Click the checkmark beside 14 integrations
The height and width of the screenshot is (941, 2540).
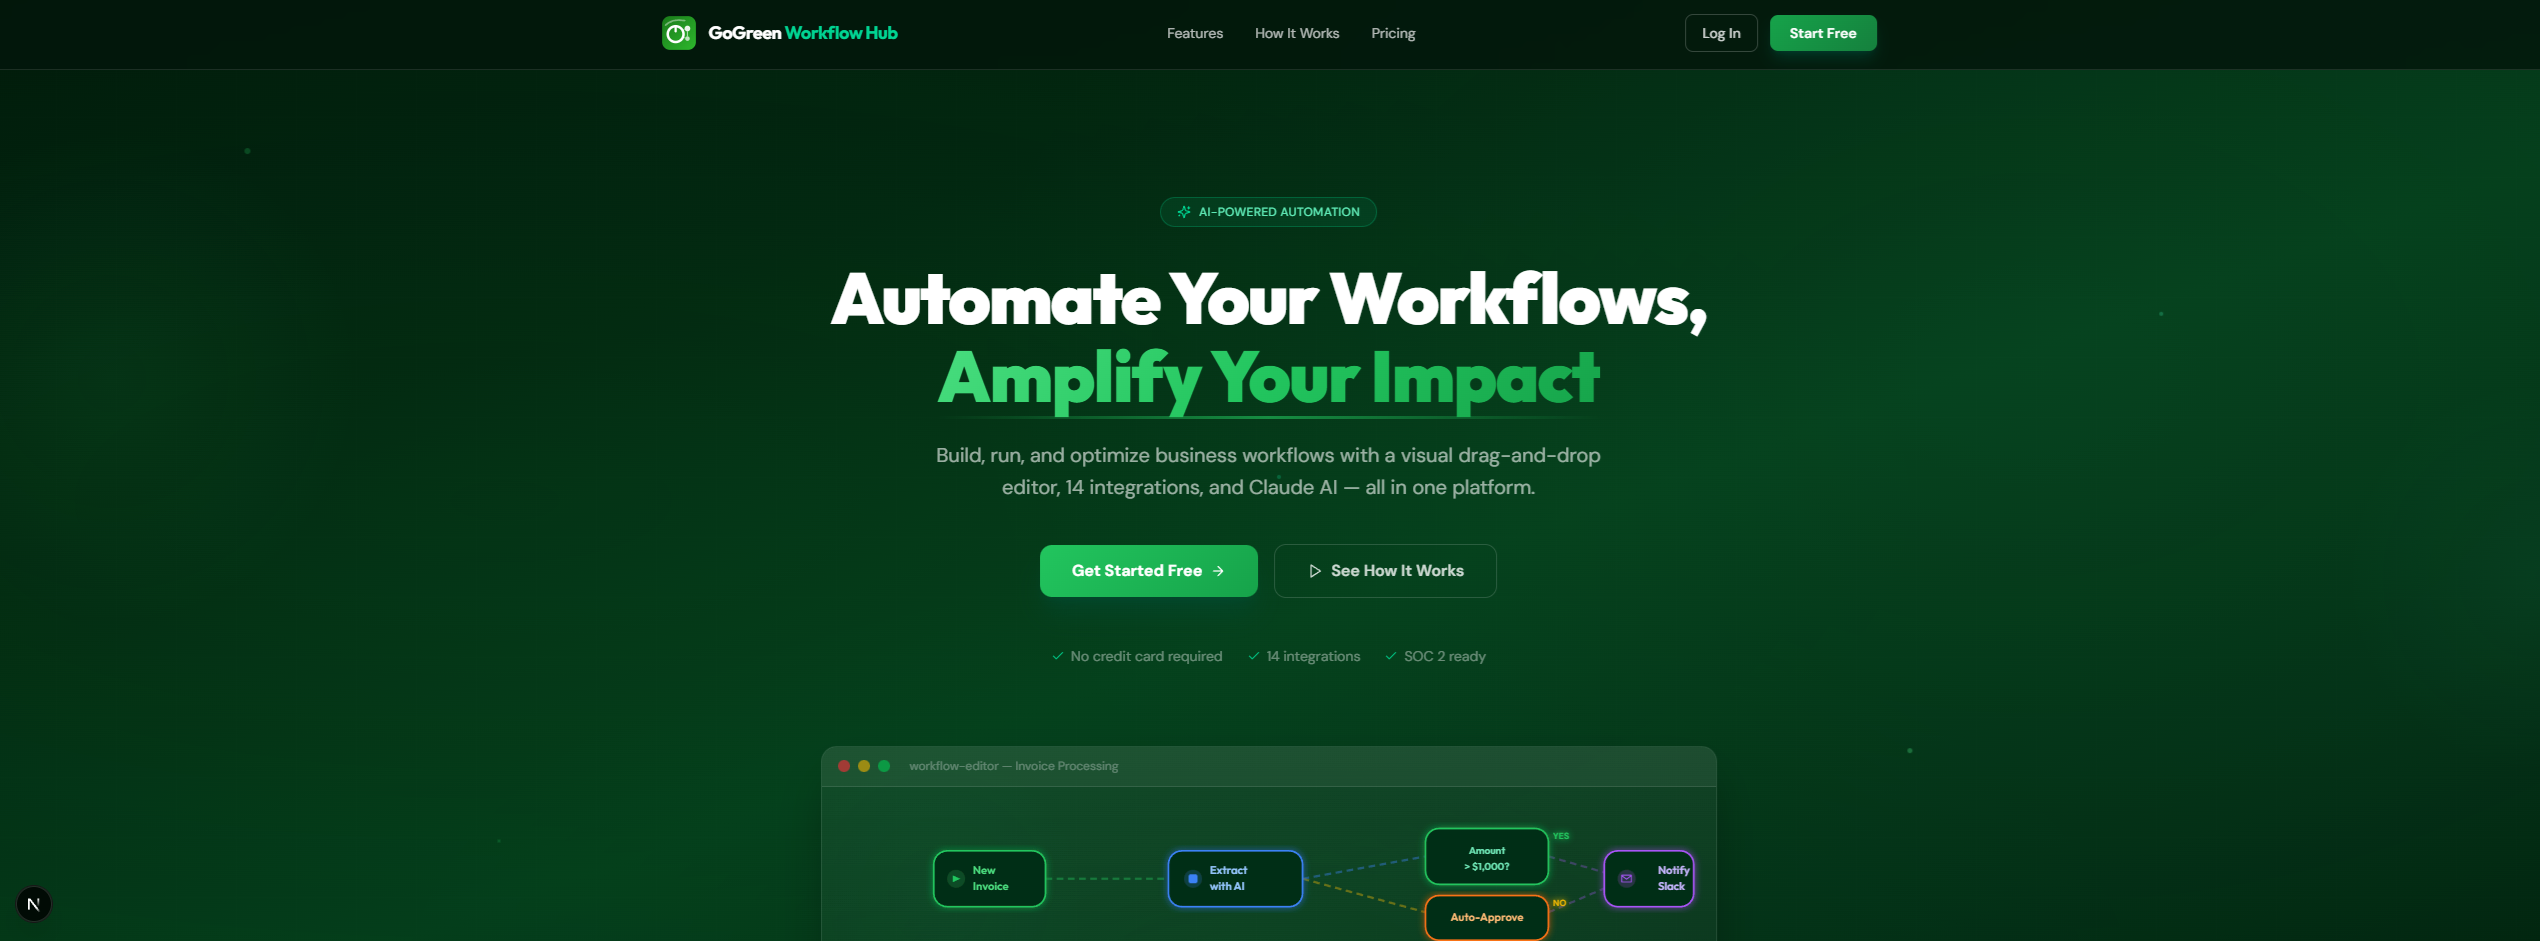1254,656
